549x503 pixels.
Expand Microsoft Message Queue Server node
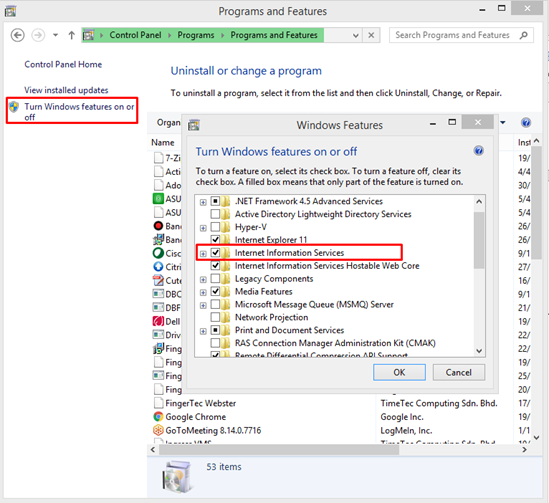click(203, 305)
